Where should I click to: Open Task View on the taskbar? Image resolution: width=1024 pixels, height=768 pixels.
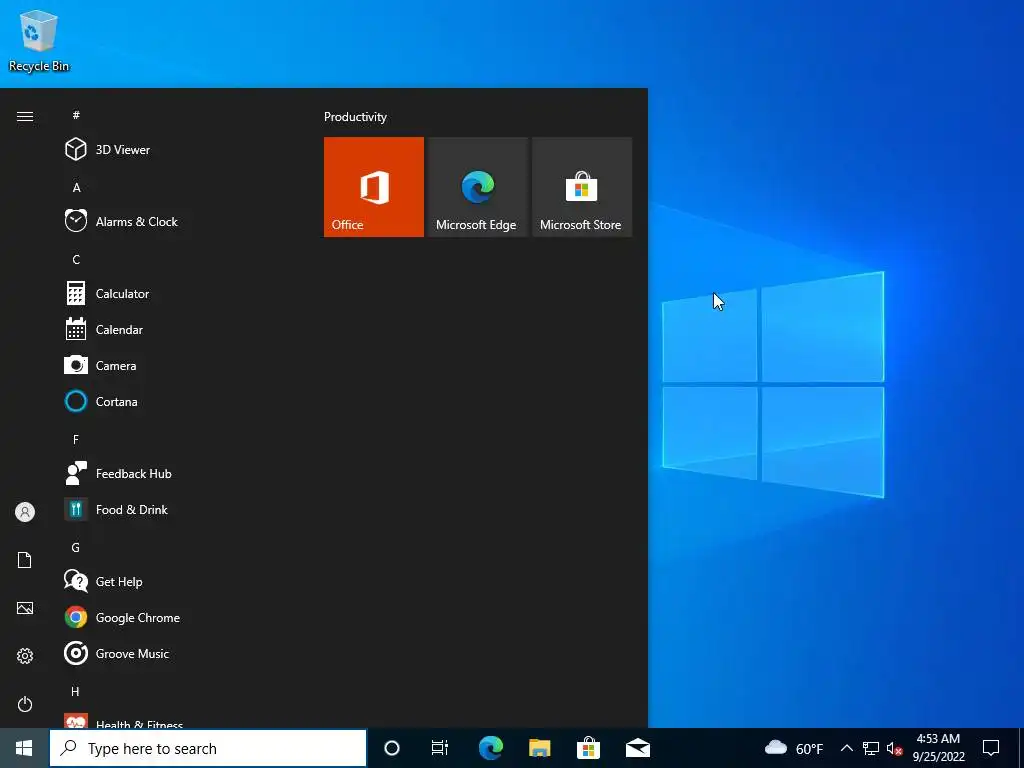point(440,748)
